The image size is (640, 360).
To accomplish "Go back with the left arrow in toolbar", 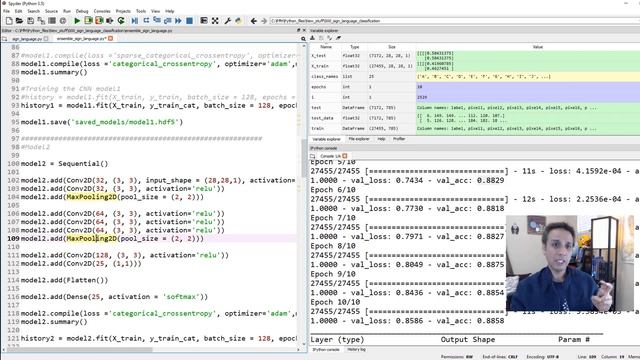I will click(x=253, y=20).
